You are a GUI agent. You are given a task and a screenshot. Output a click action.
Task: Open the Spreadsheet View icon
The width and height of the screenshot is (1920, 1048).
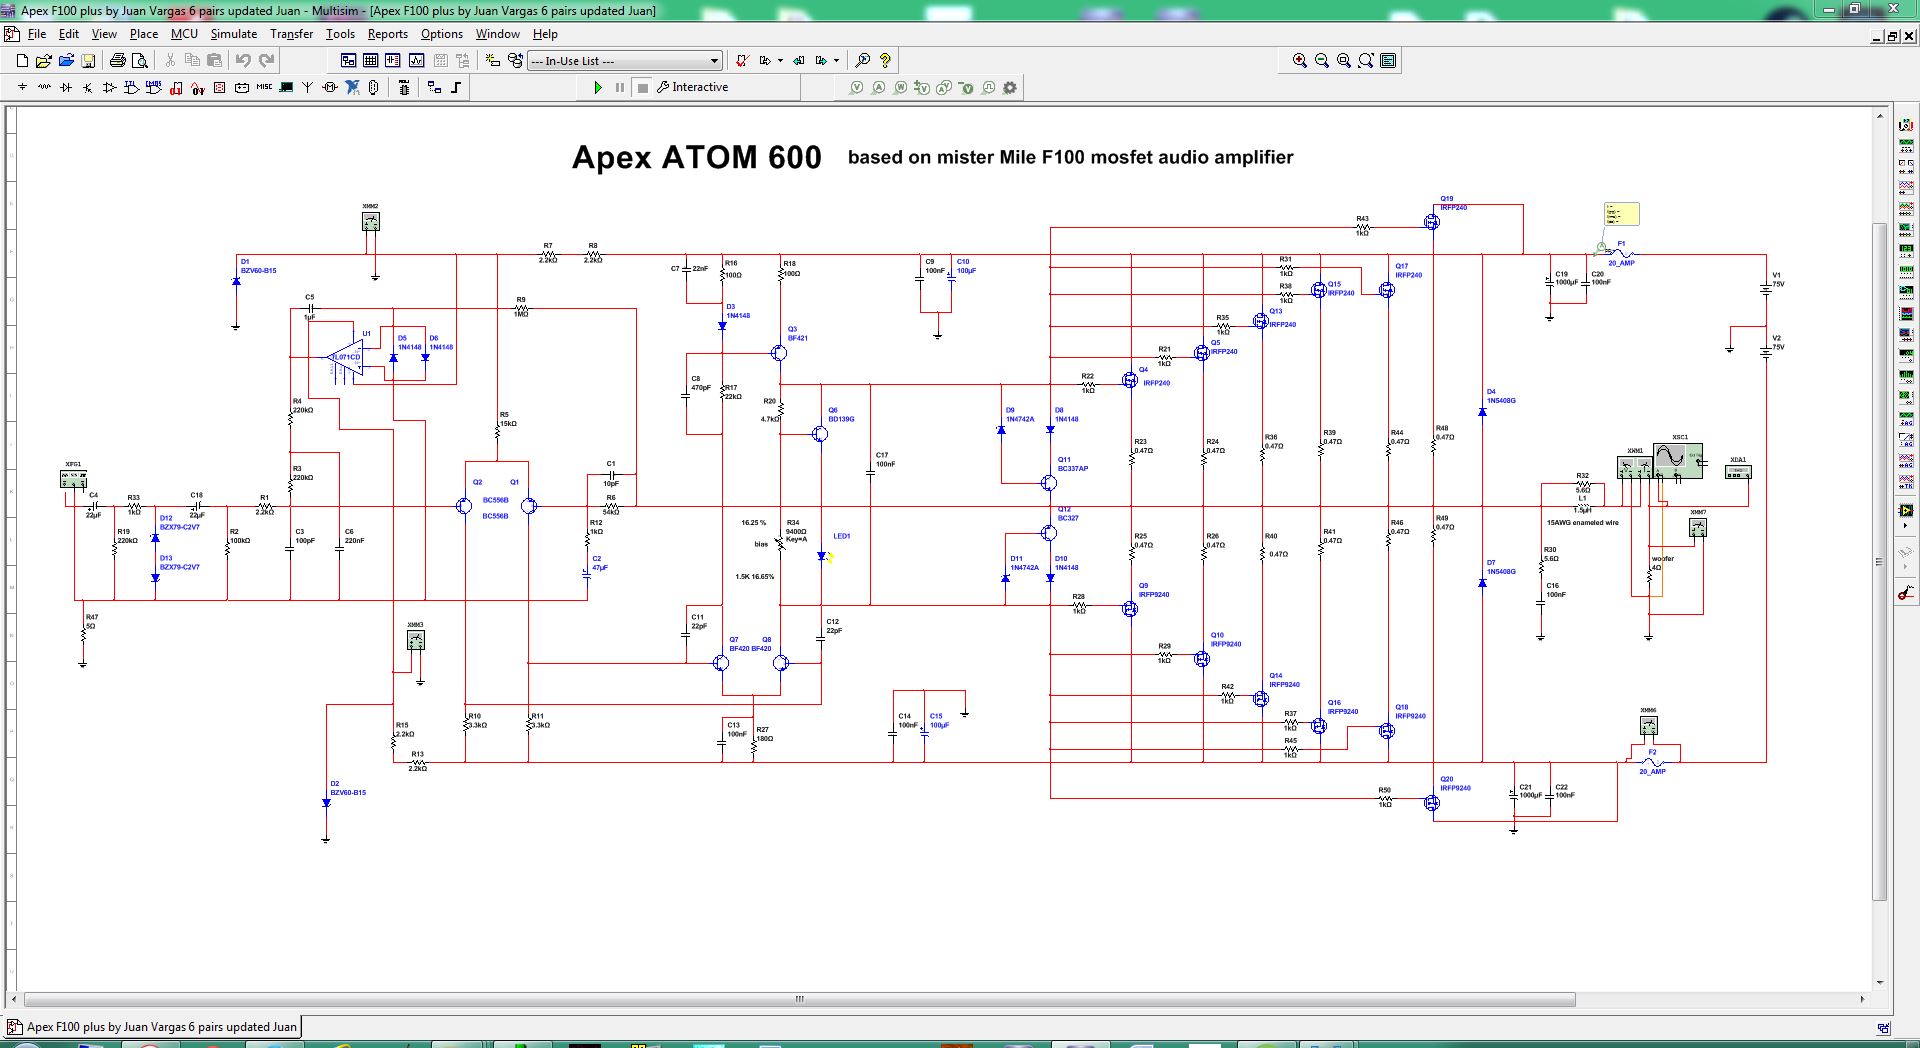pyautogui.click(x=370, y=60)
